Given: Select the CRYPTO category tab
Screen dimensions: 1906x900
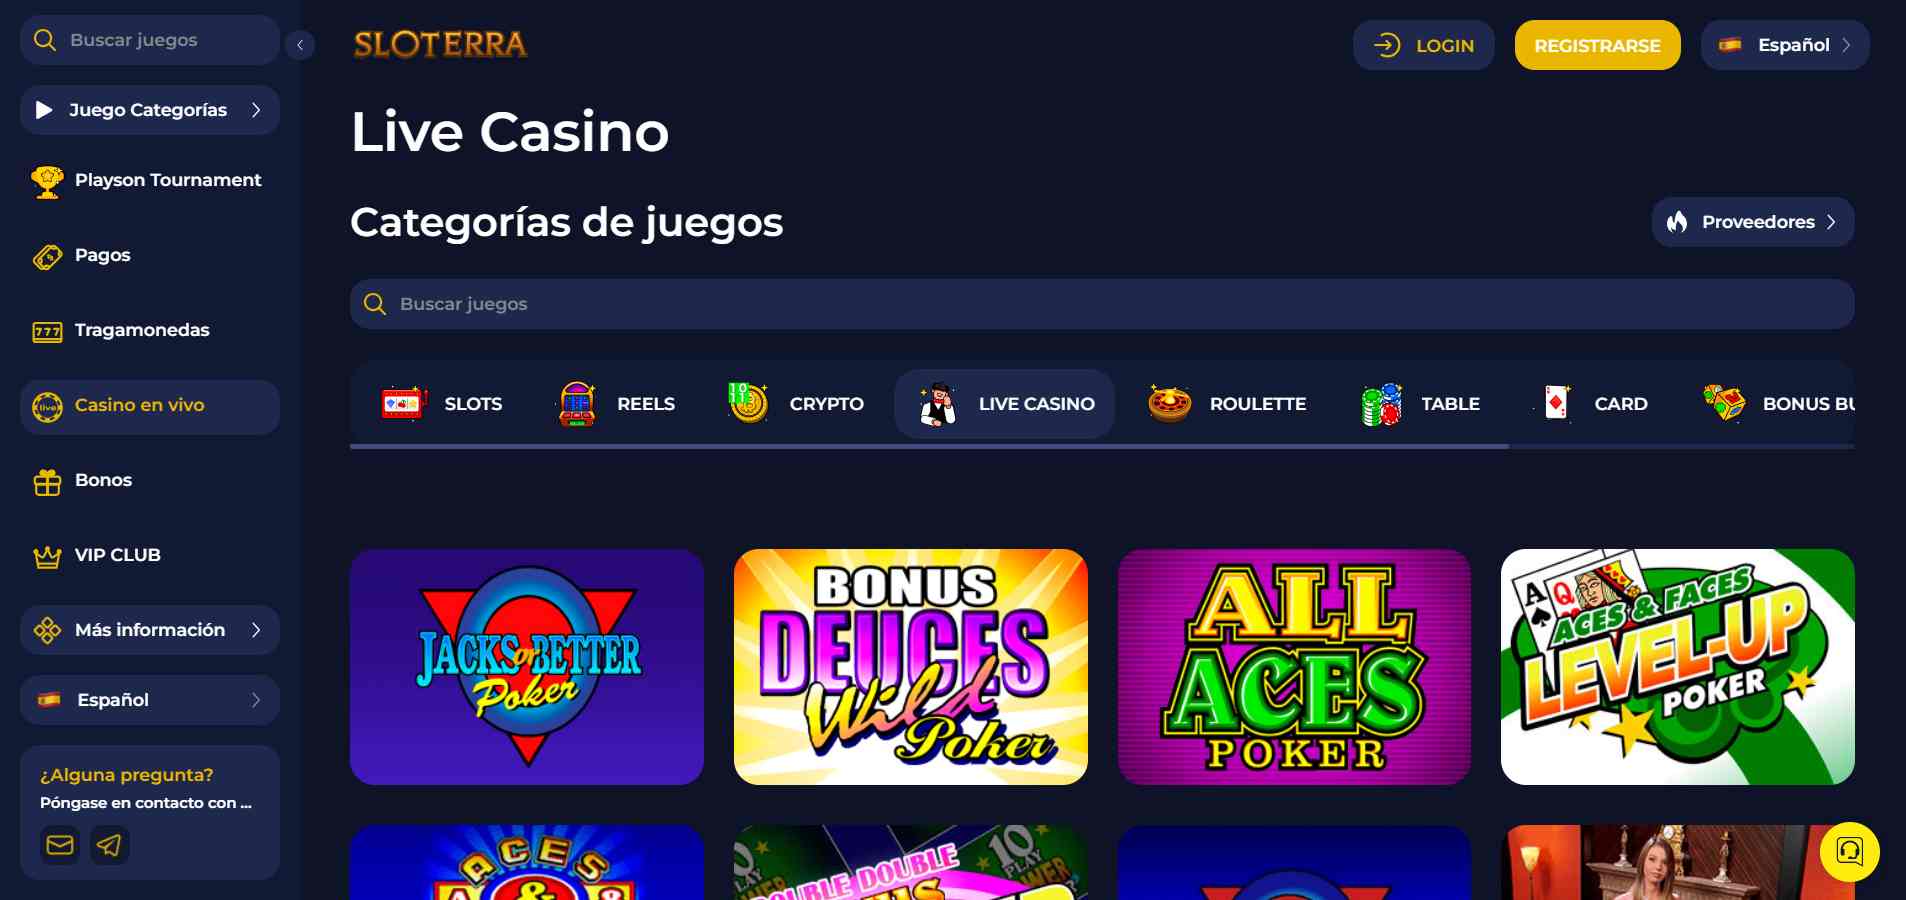Looking at the screenshot, I should [x=796, y=404].
